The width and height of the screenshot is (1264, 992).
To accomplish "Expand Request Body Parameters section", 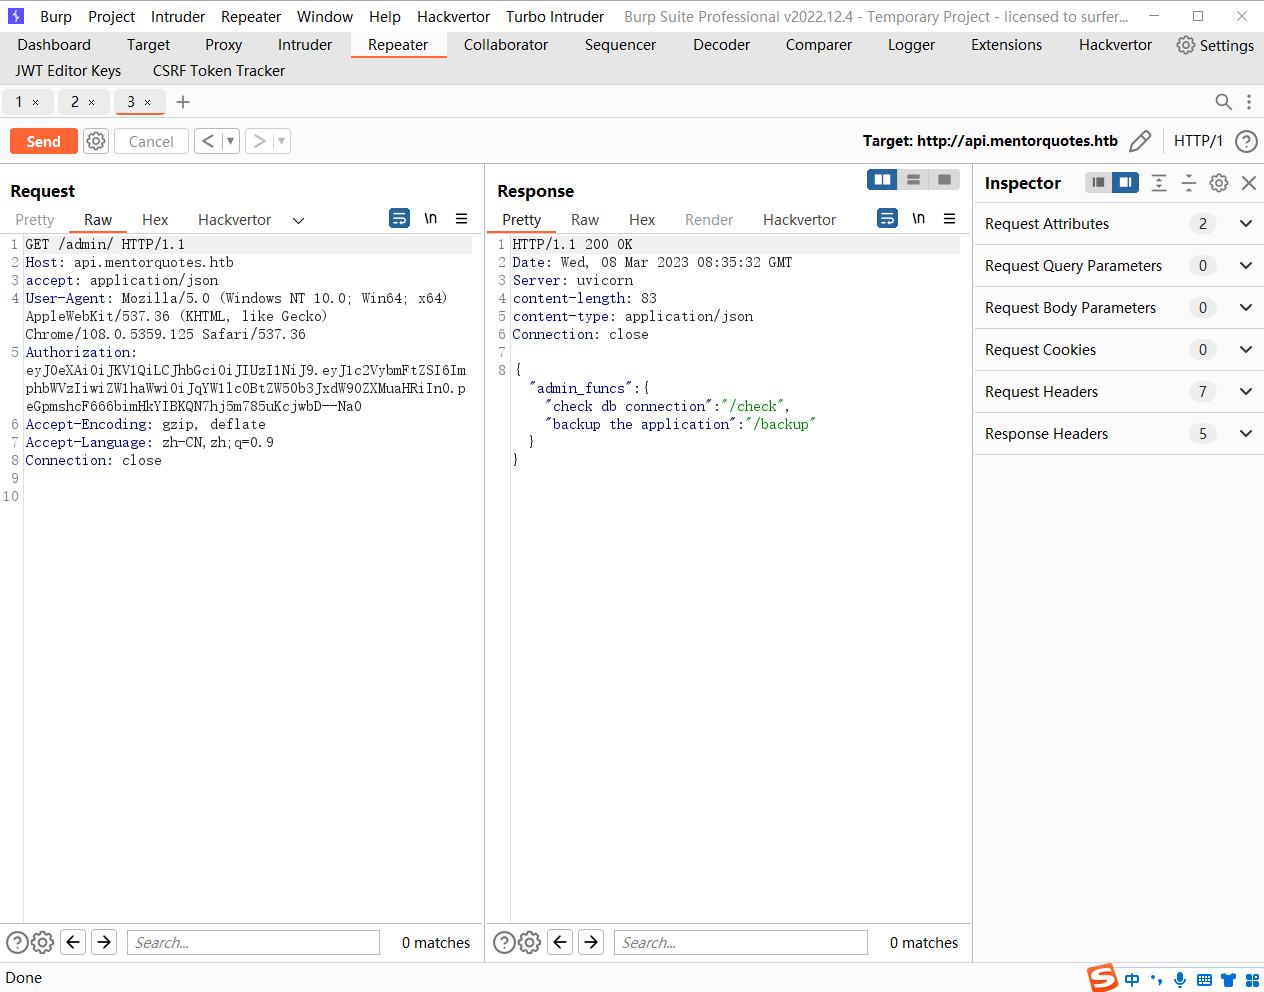I will pyautogui.click(x=1246, y=308).
